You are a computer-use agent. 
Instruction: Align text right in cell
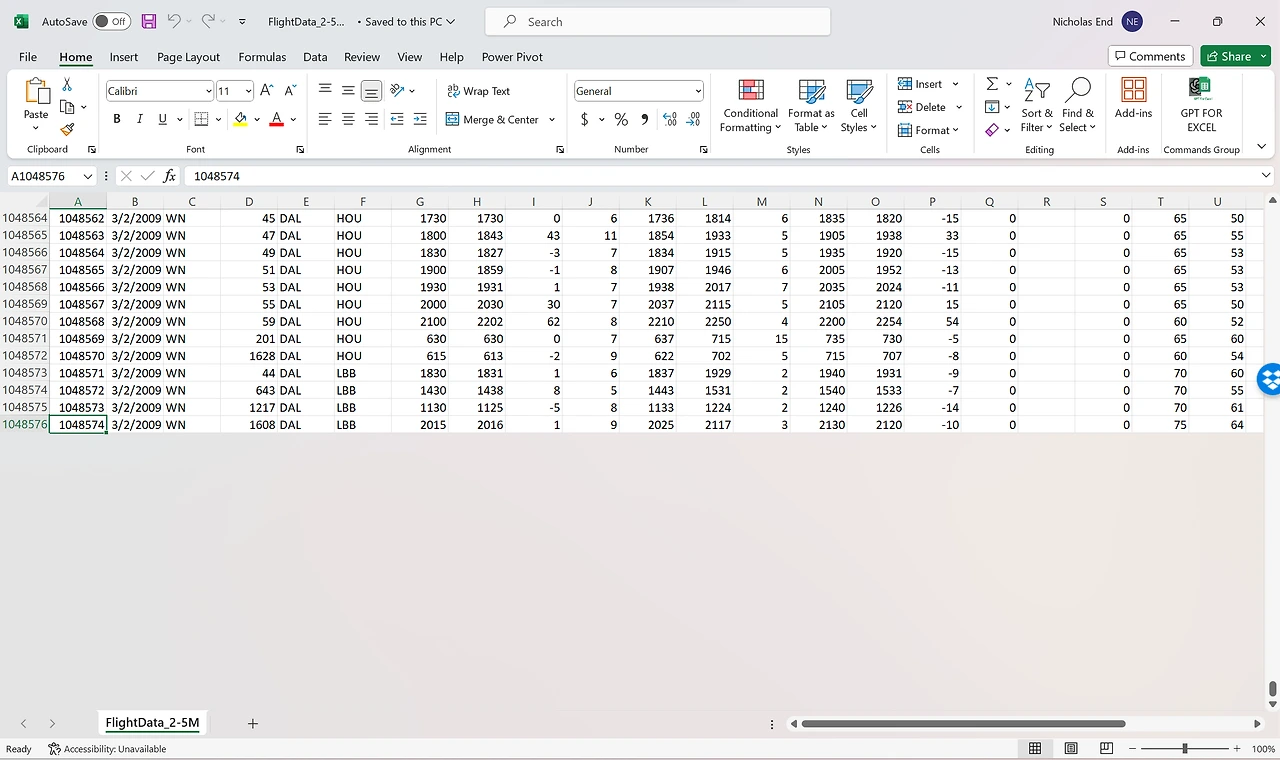click(x=371, y=119)
